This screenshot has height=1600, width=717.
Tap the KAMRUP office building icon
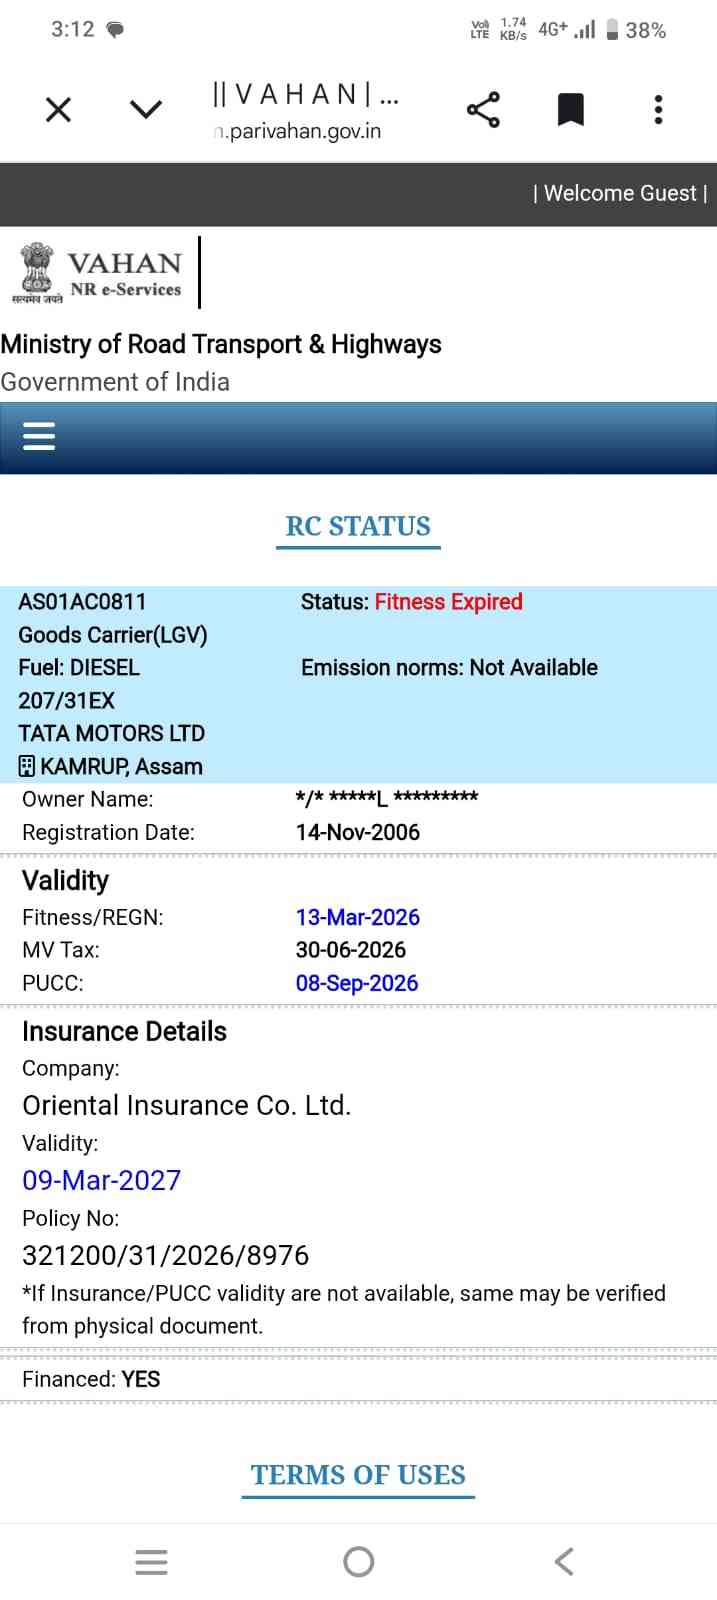(x=27, y=767)
